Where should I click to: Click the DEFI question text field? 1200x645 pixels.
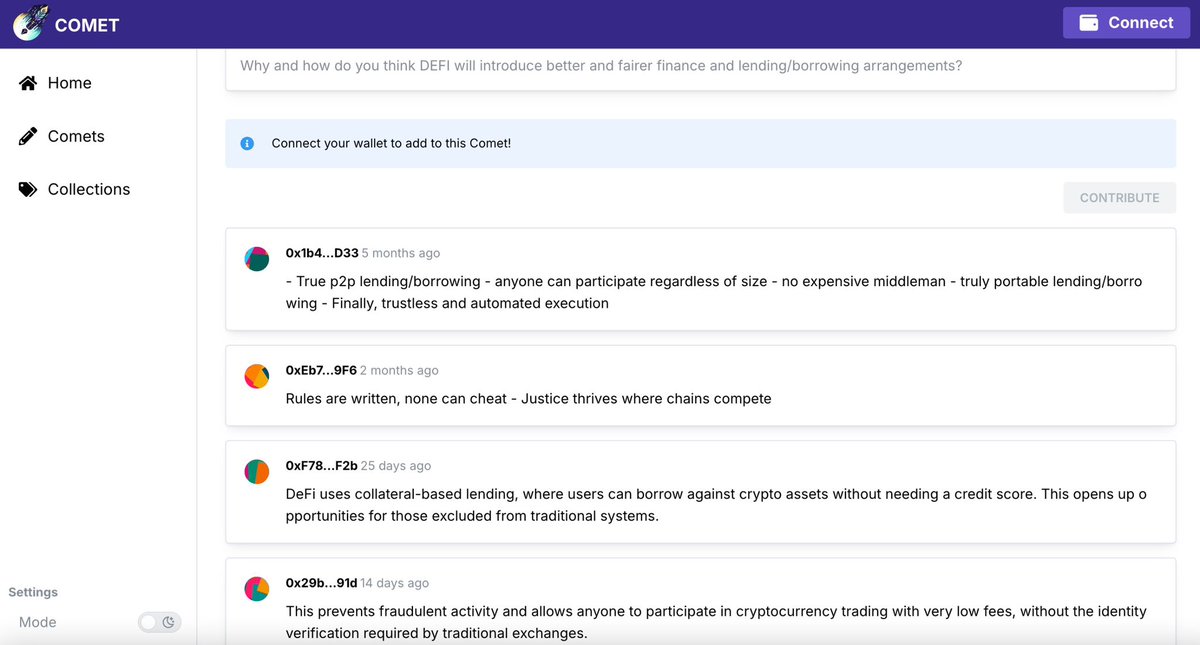(700, 65)
